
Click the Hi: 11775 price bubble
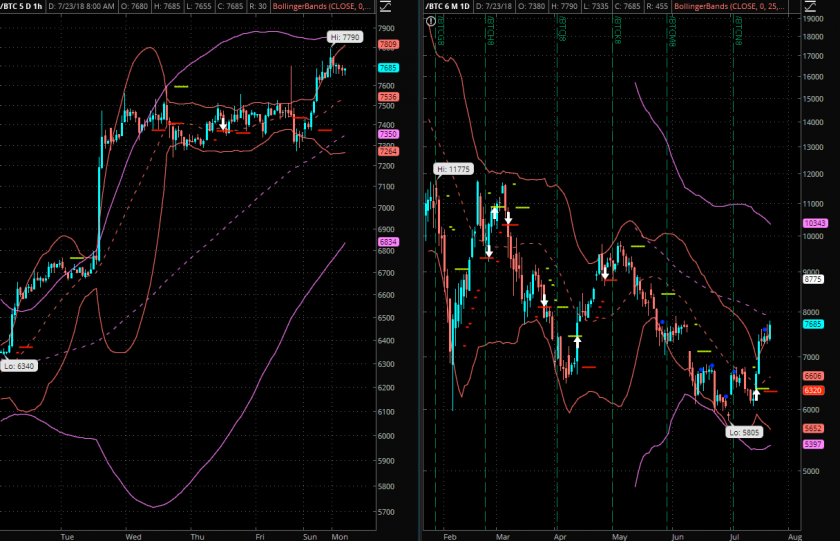[x=453, y=169]
